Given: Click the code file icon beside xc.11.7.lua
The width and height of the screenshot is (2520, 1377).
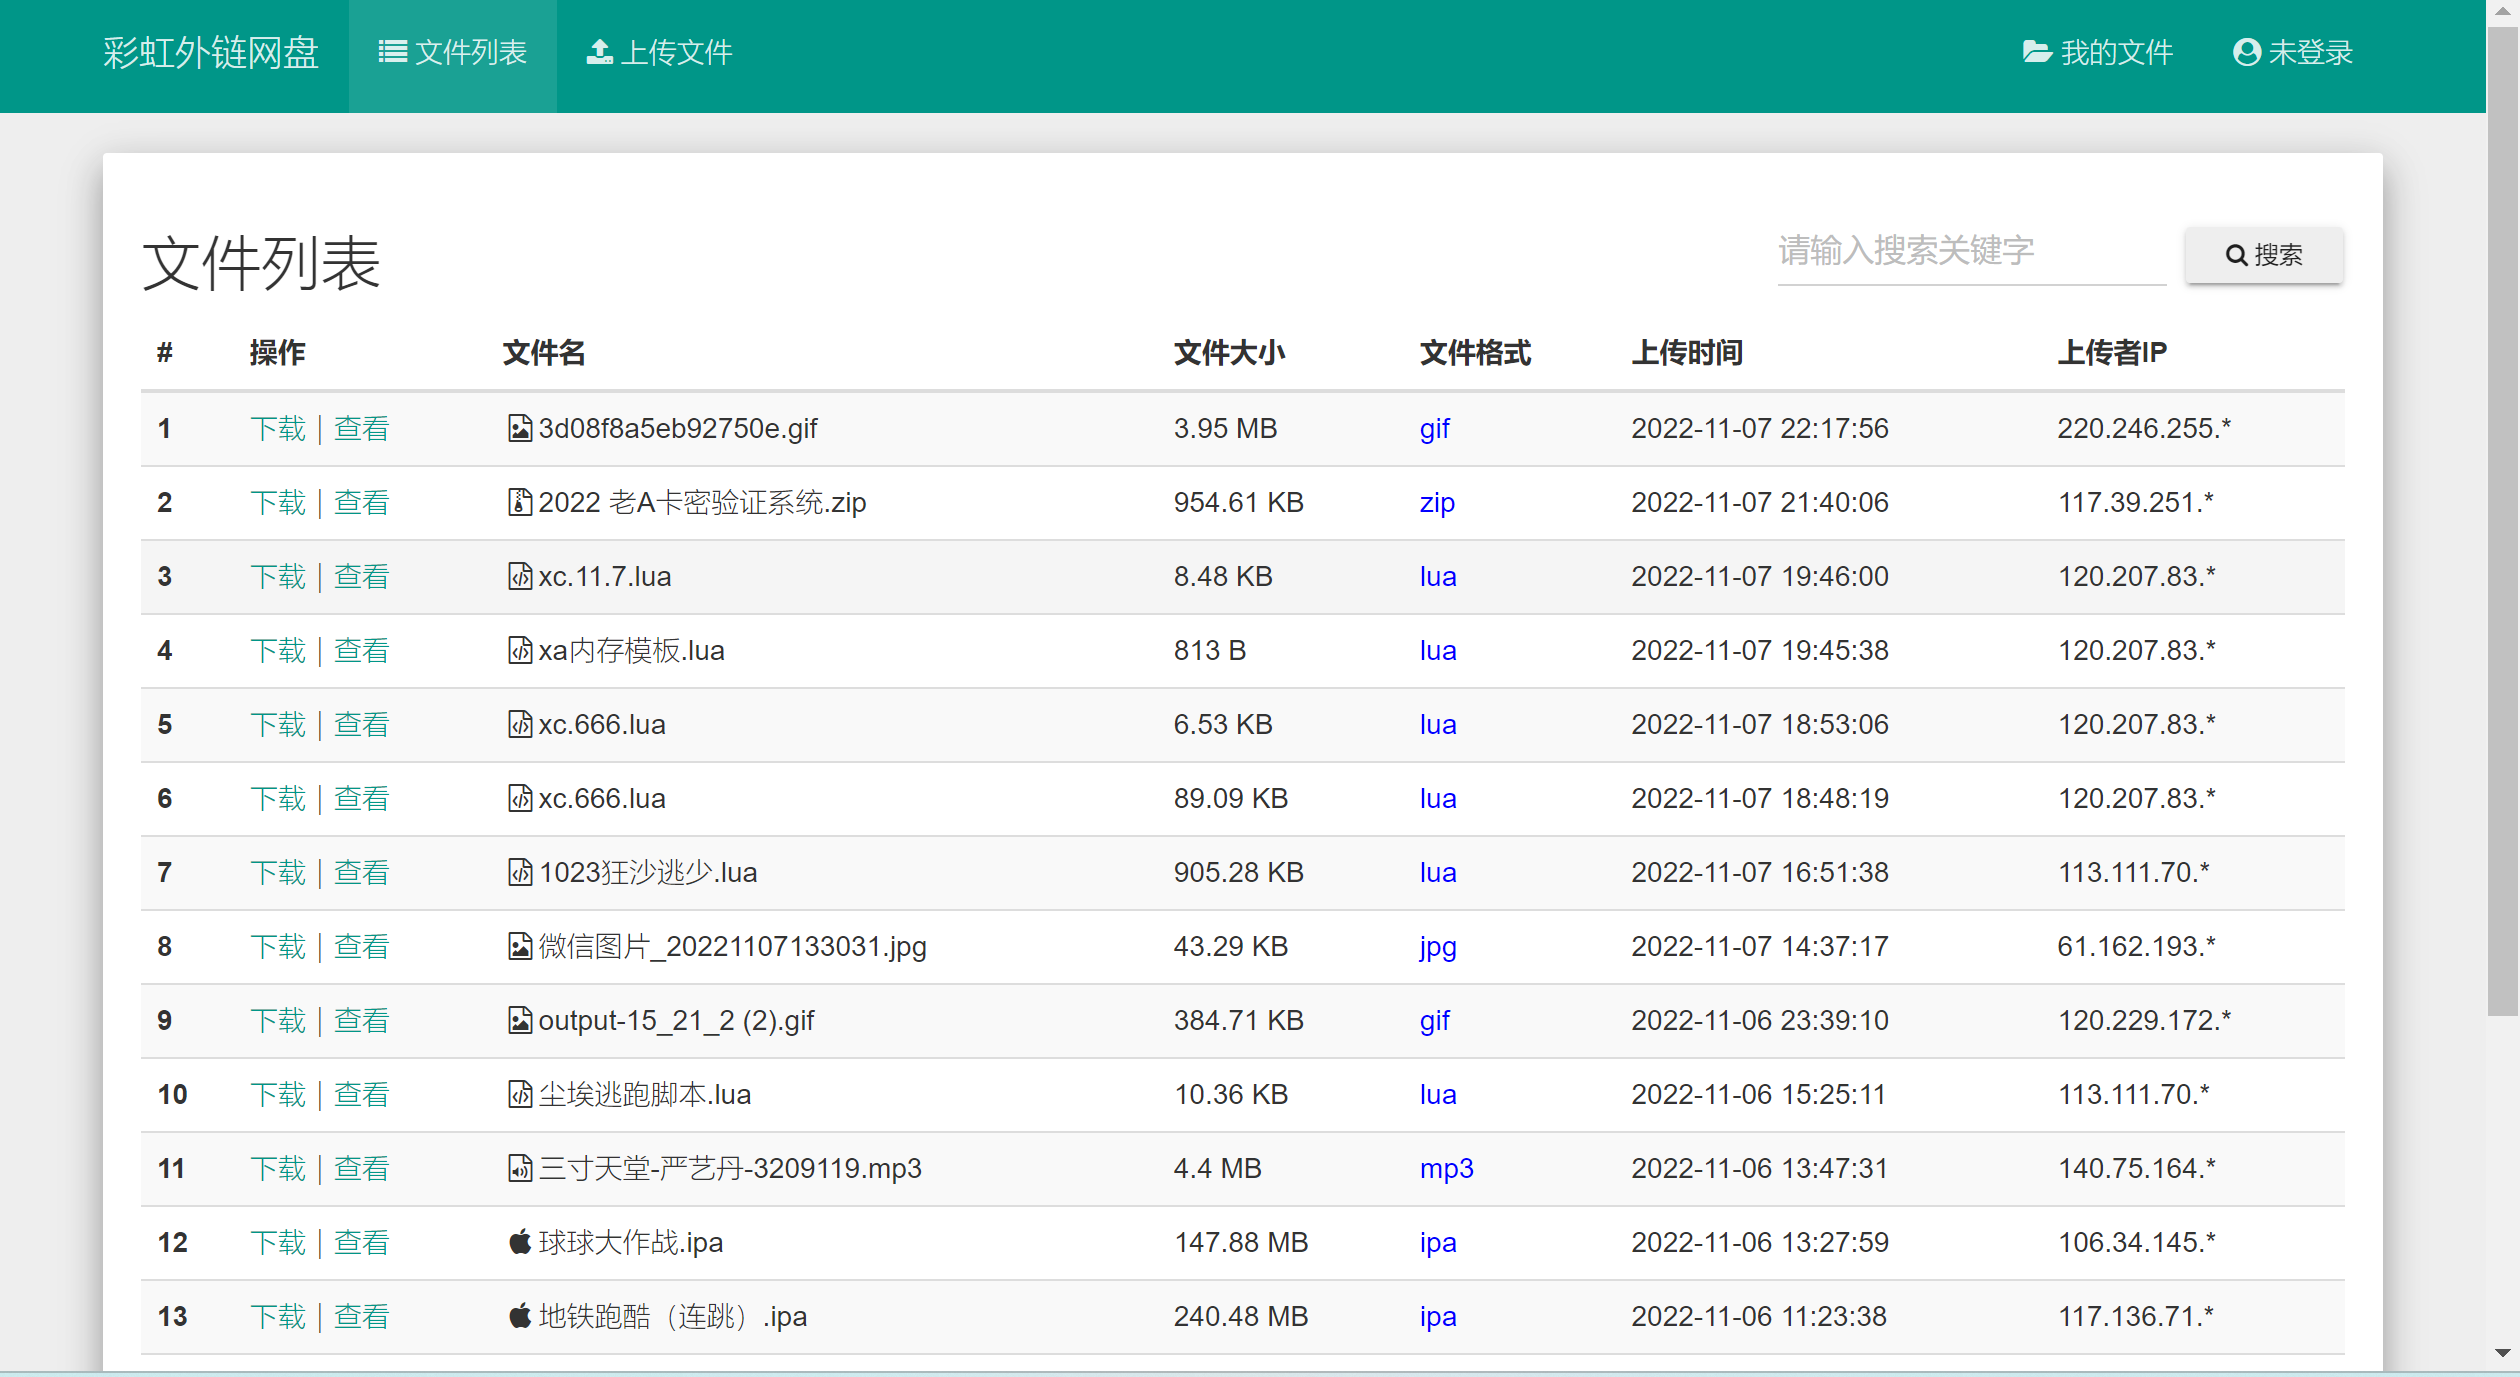Looking at the screenshot, I should pyautogui.click(x=519, y=577).
